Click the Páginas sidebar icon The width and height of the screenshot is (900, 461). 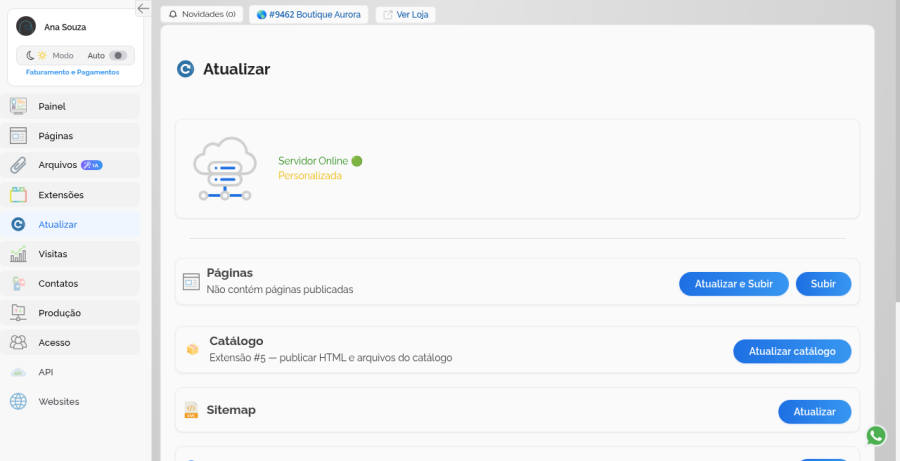tap(18, 135)
